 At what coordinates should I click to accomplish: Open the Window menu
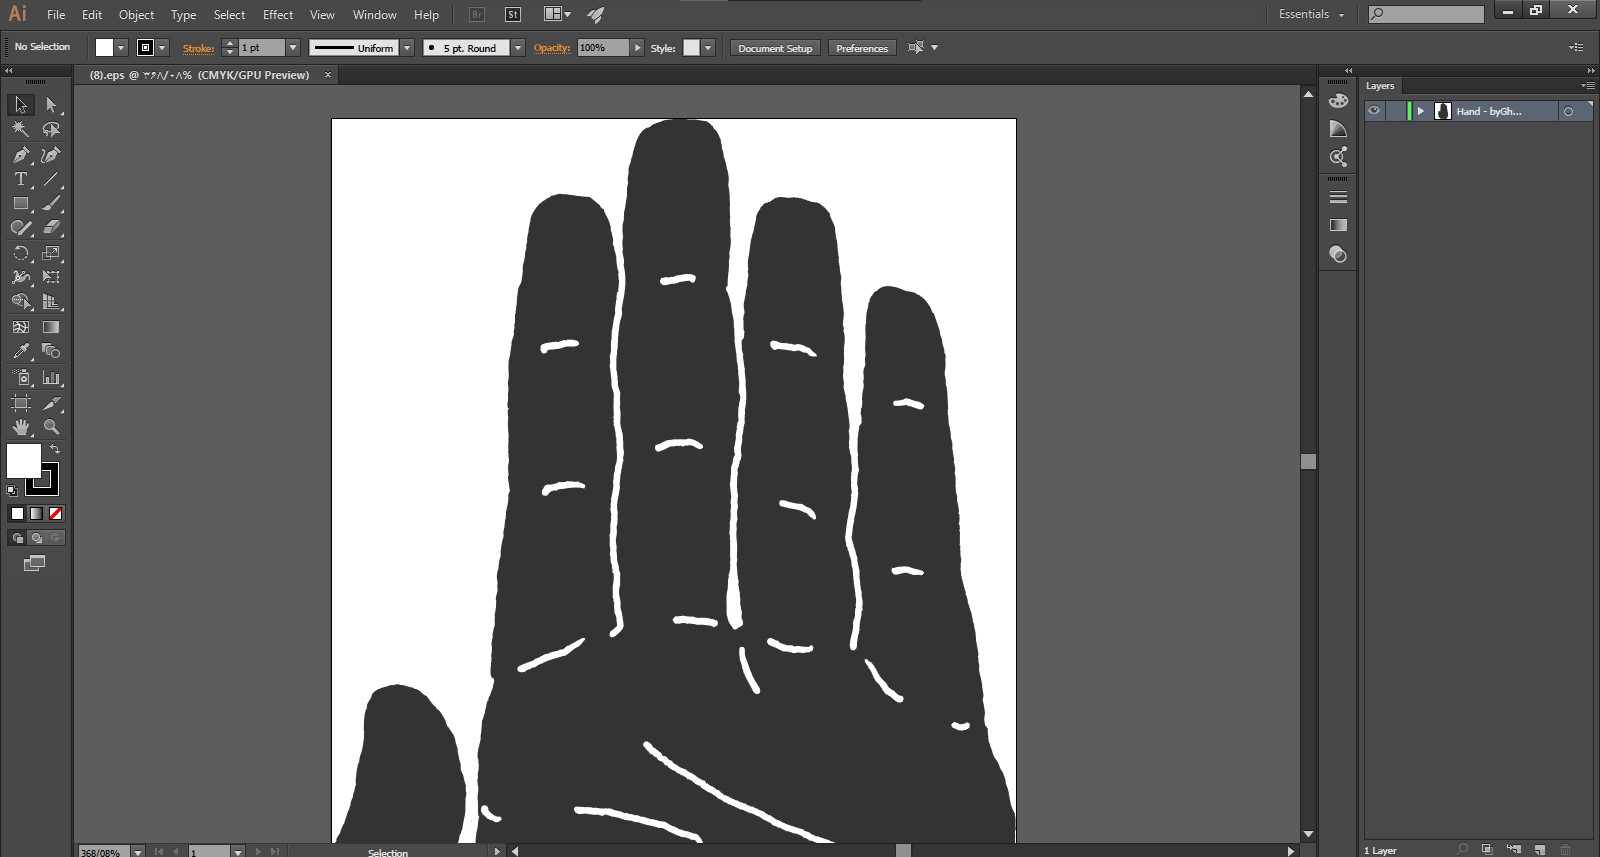tap(374, 15)
